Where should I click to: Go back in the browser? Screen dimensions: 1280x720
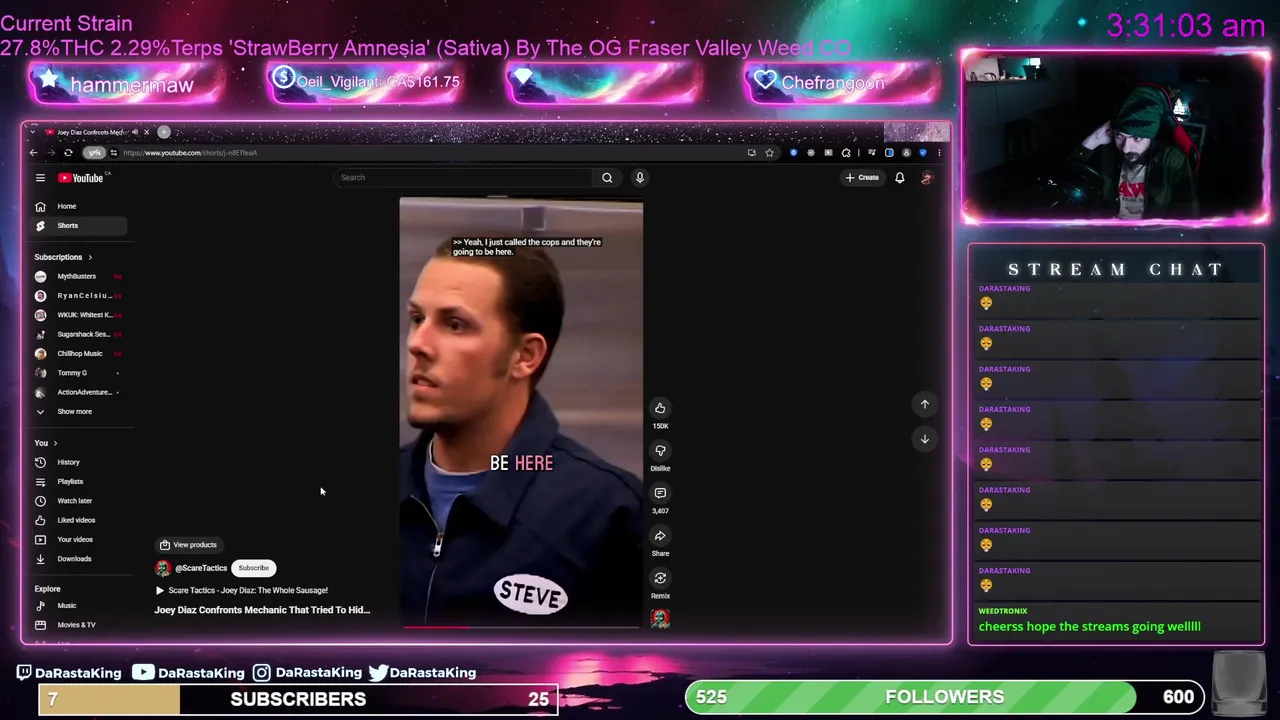click(33, 153)
